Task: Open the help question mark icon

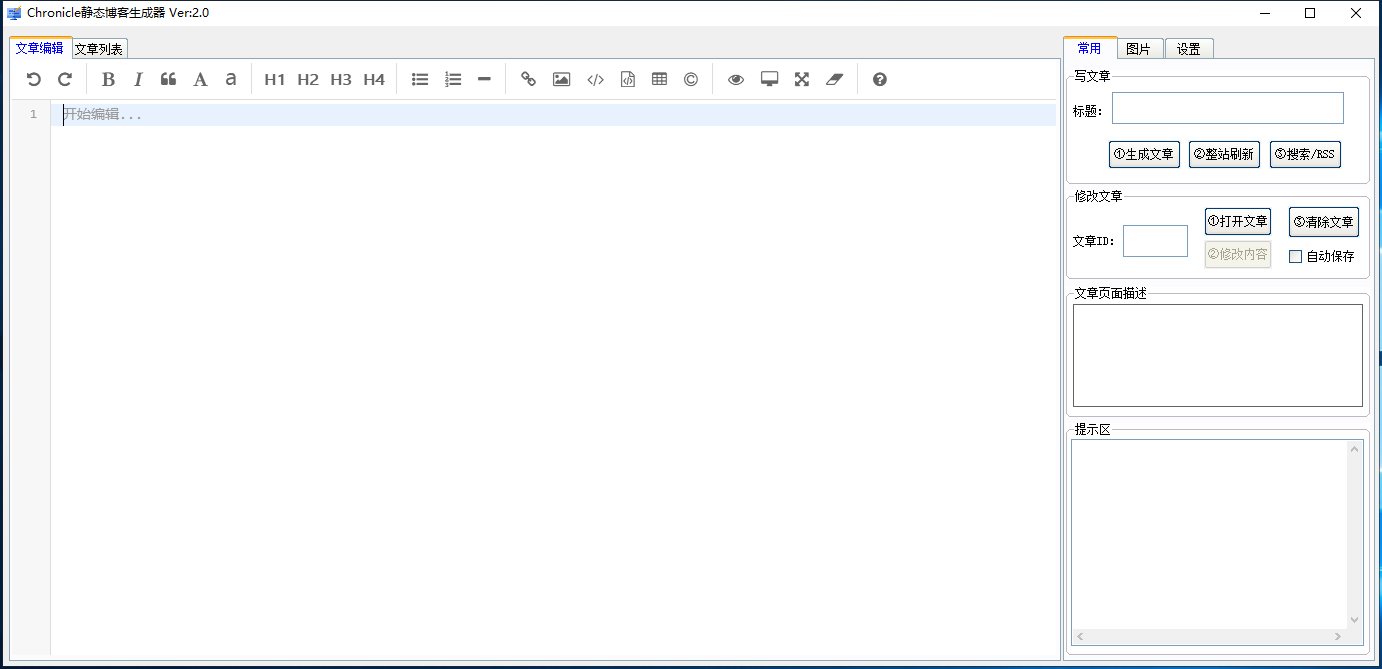Action: (x=879, y=80)
